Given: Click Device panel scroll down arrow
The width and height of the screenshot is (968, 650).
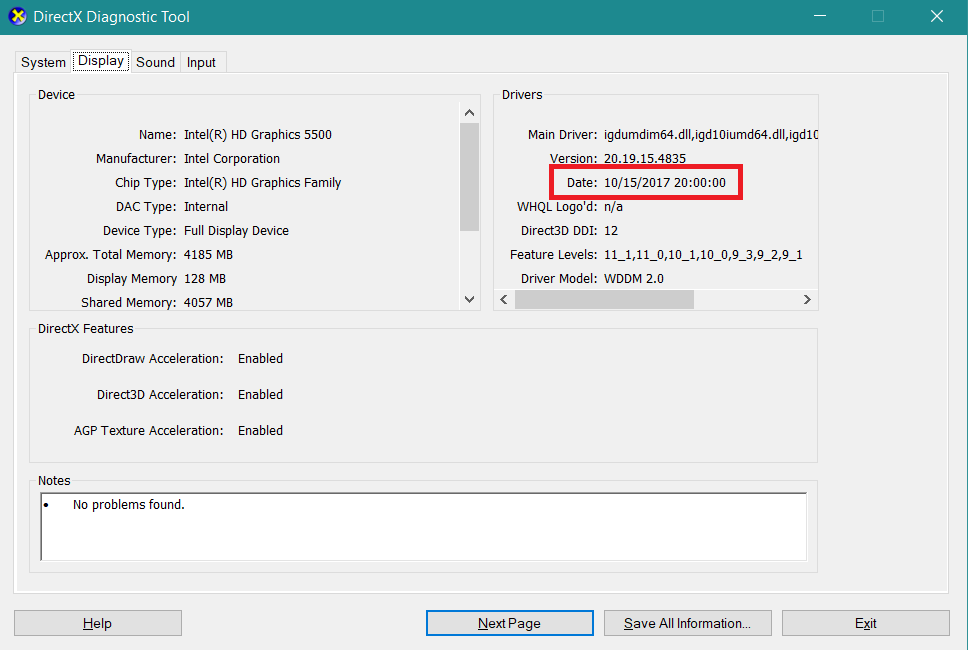Looking at the screenshot, I should [x=469, y=299].
